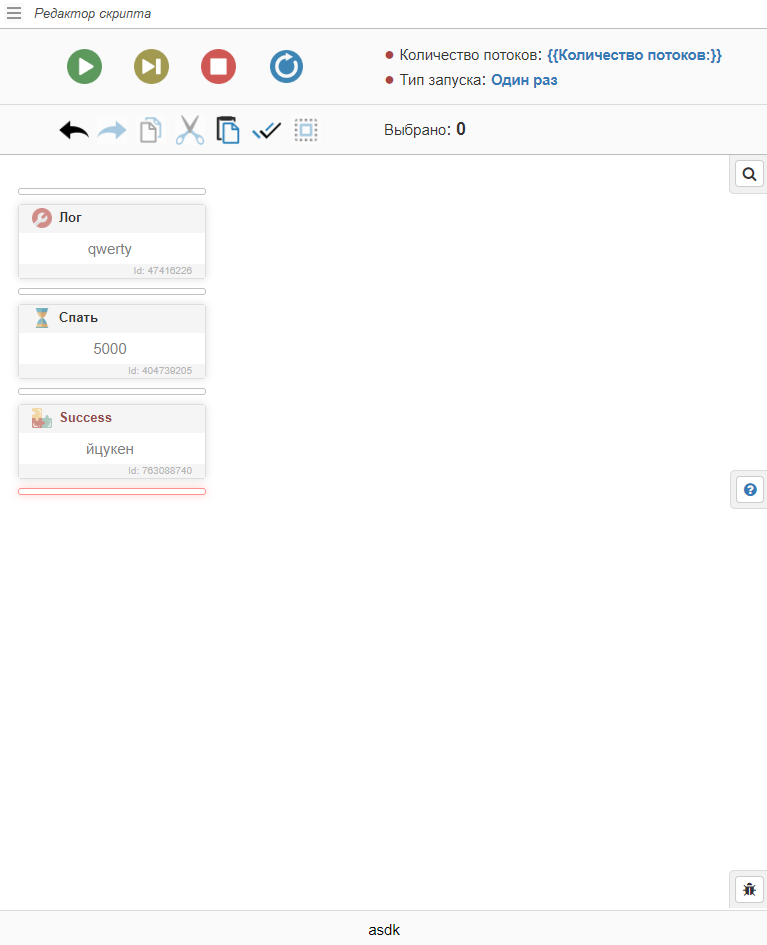Click the {{Количество потоков:}} link
This screenshot has width=767, height=945.
pos(634,55)
